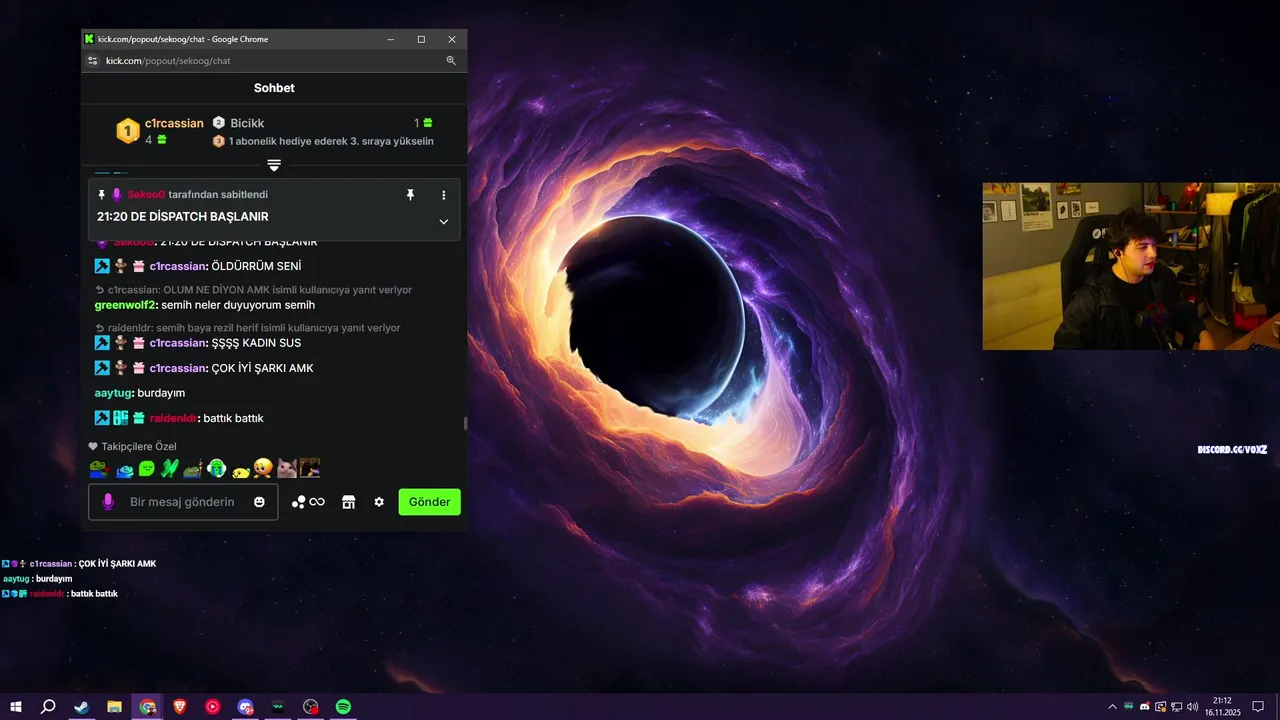Click c1rcassian in ÇOK İYİ ŞARKI message

[178, 368]
